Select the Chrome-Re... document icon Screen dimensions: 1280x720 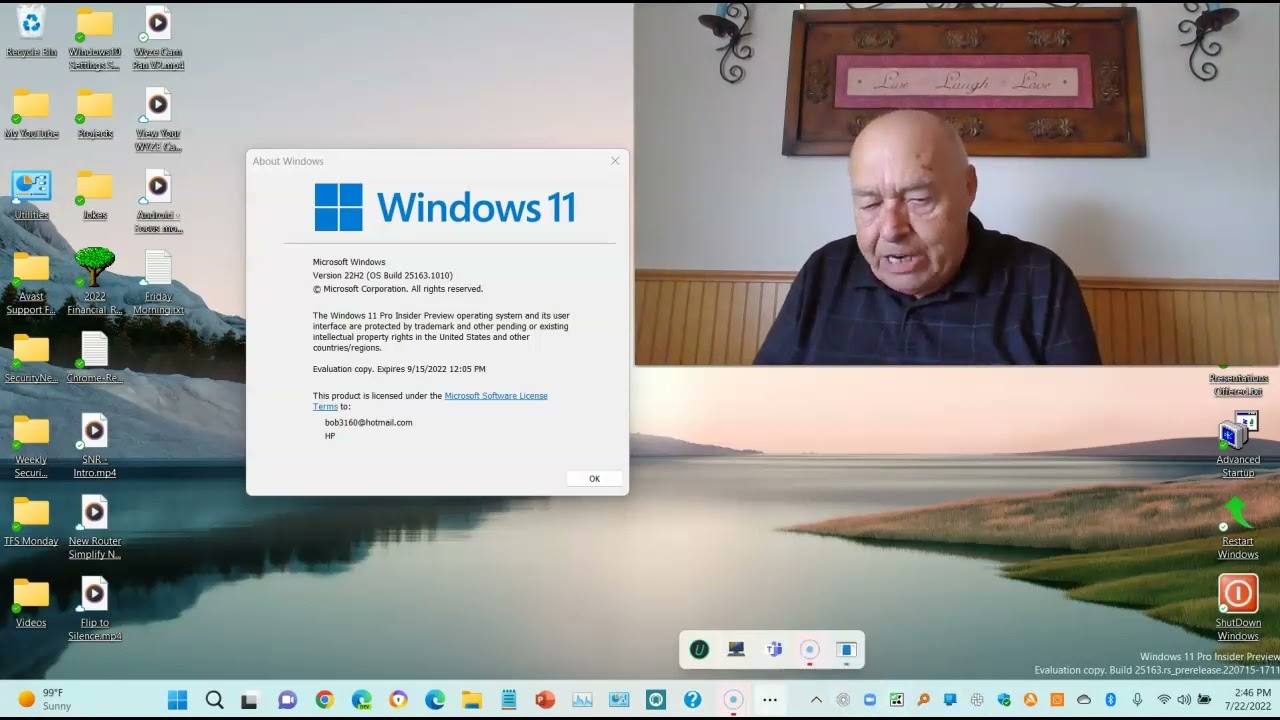[95, 358]
